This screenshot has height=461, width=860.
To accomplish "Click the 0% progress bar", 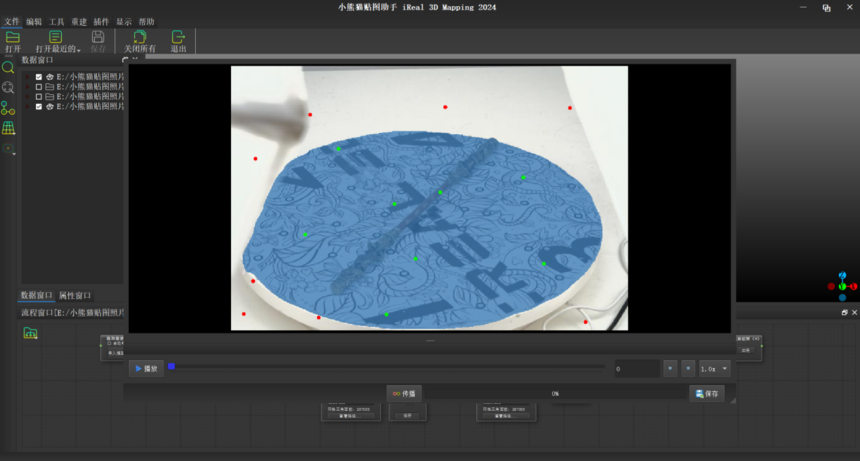I will (555, 394).
